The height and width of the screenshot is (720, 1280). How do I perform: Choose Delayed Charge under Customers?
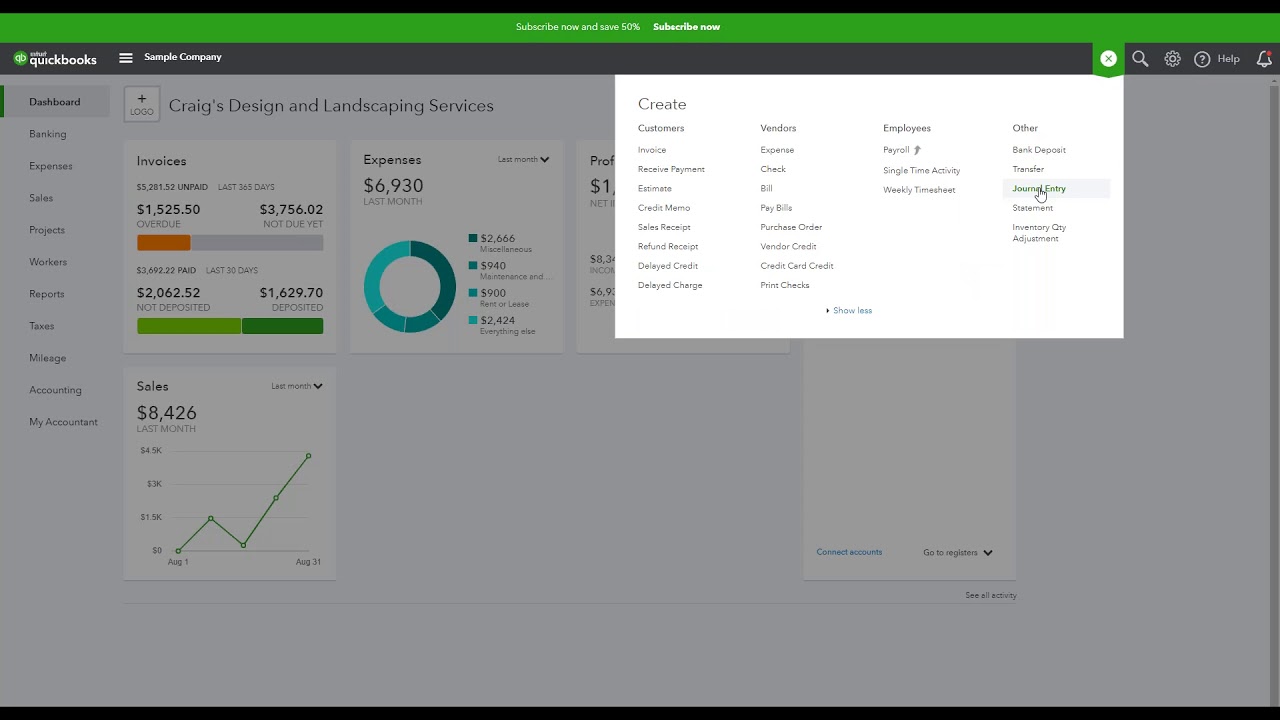click(670, 286)
